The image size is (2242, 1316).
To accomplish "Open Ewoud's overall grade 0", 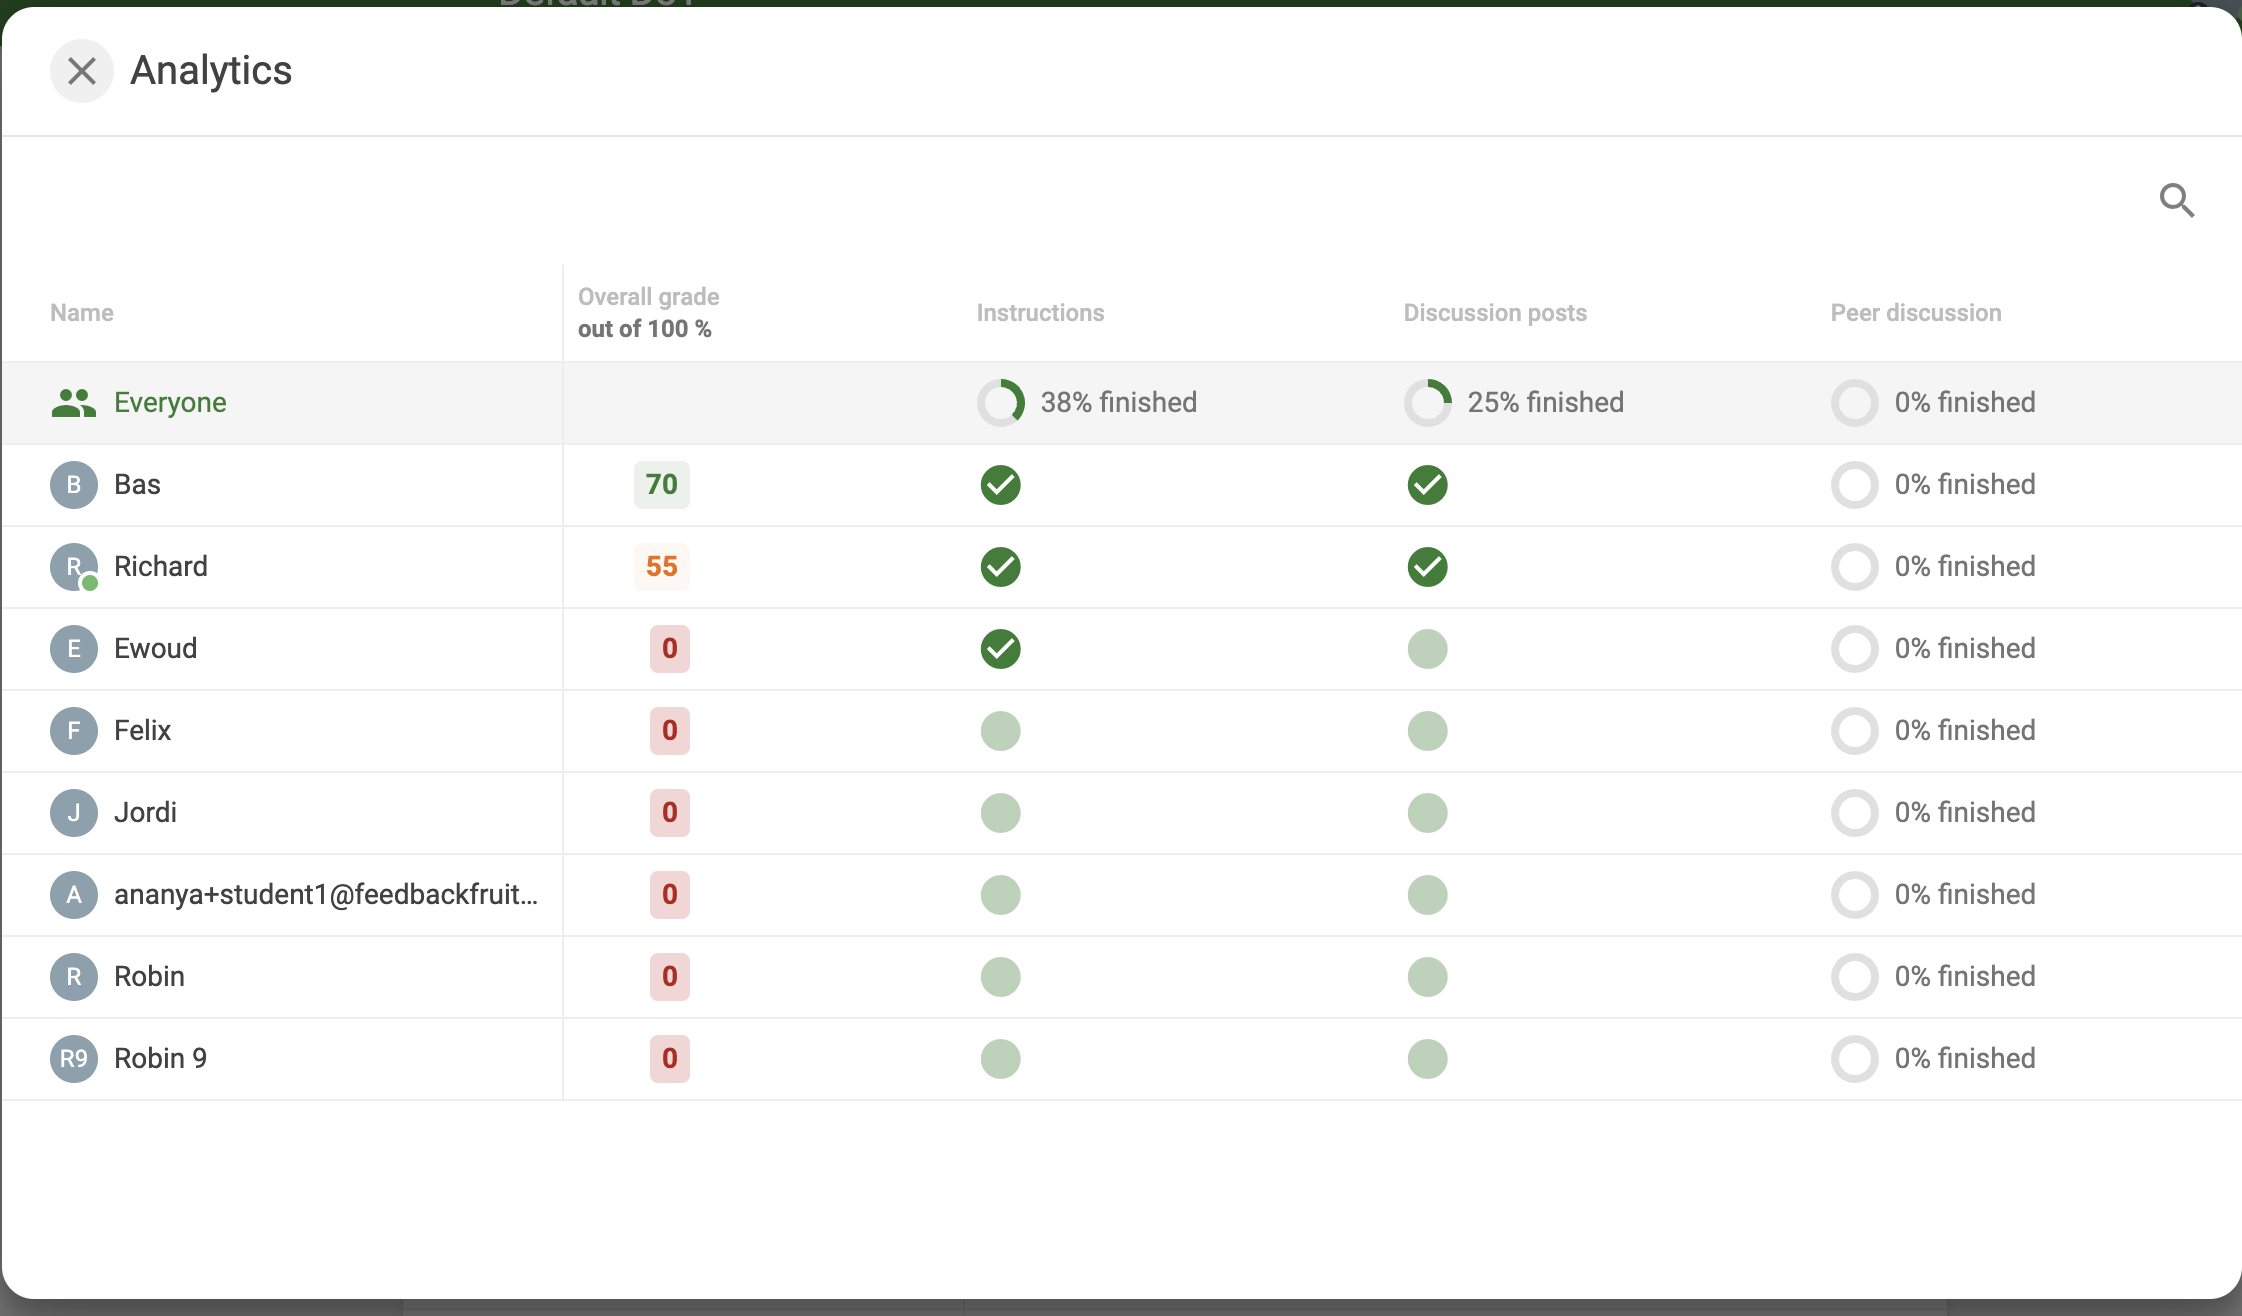I will tap(670, 649).
